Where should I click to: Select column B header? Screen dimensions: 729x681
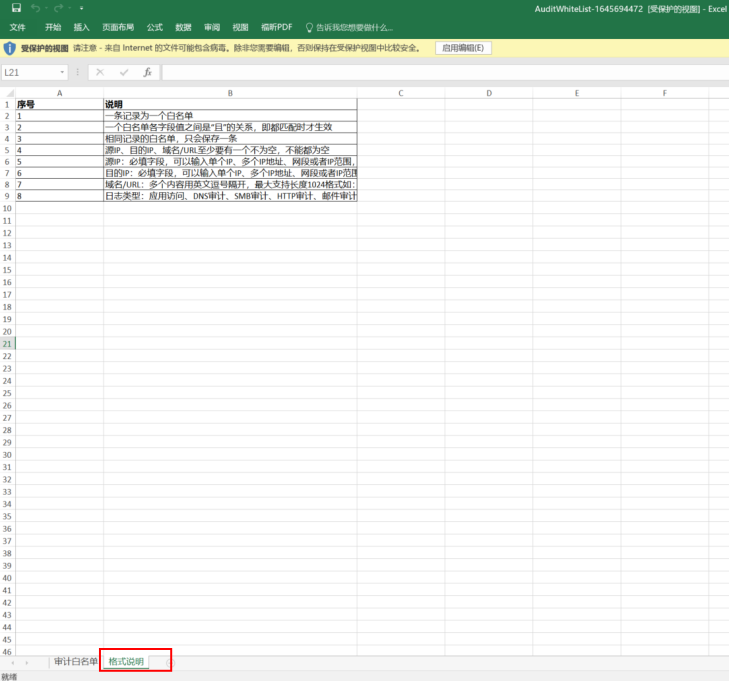coord(230,93)
